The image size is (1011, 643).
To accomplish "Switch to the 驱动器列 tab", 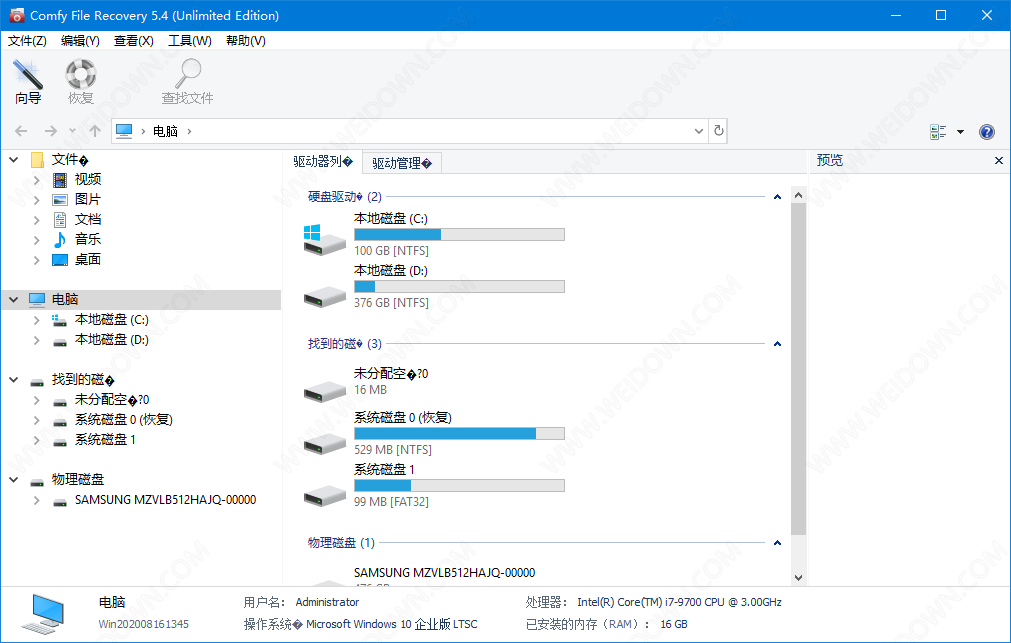I will coord(322,161).
